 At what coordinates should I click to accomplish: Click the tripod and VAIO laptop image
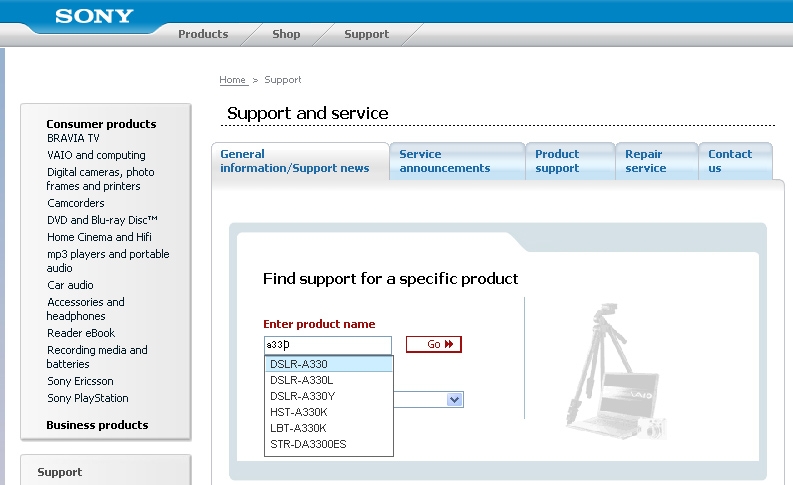pos(616,372)
